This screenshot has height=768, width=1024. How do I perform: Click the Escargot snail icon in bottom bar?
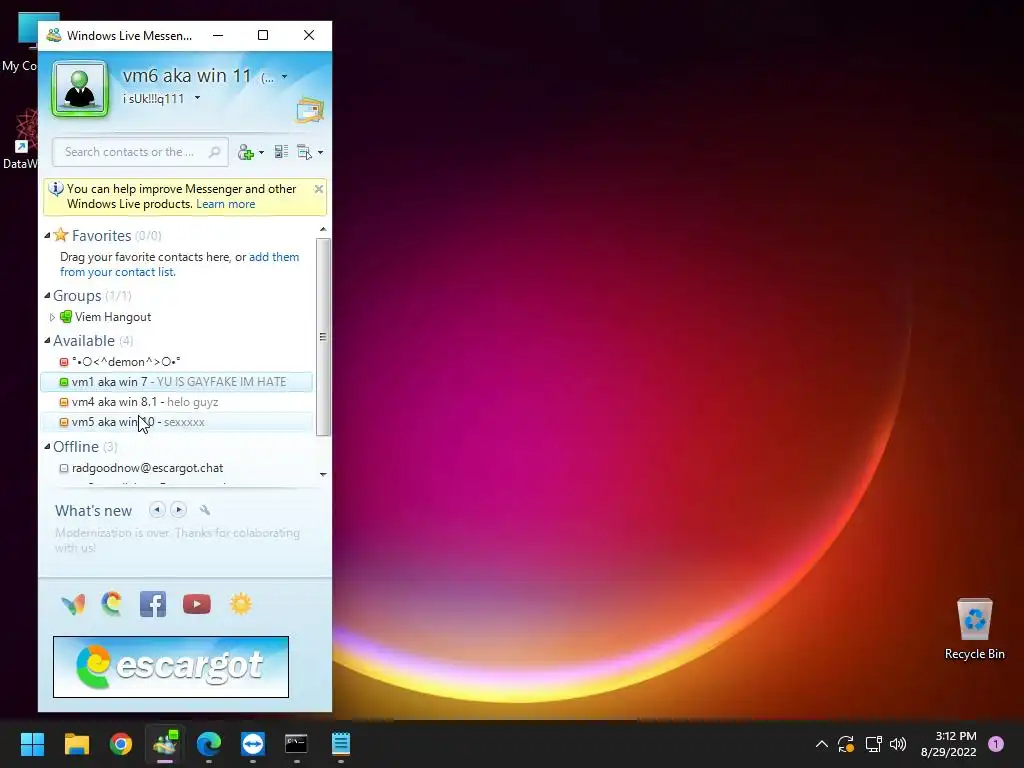112,603
